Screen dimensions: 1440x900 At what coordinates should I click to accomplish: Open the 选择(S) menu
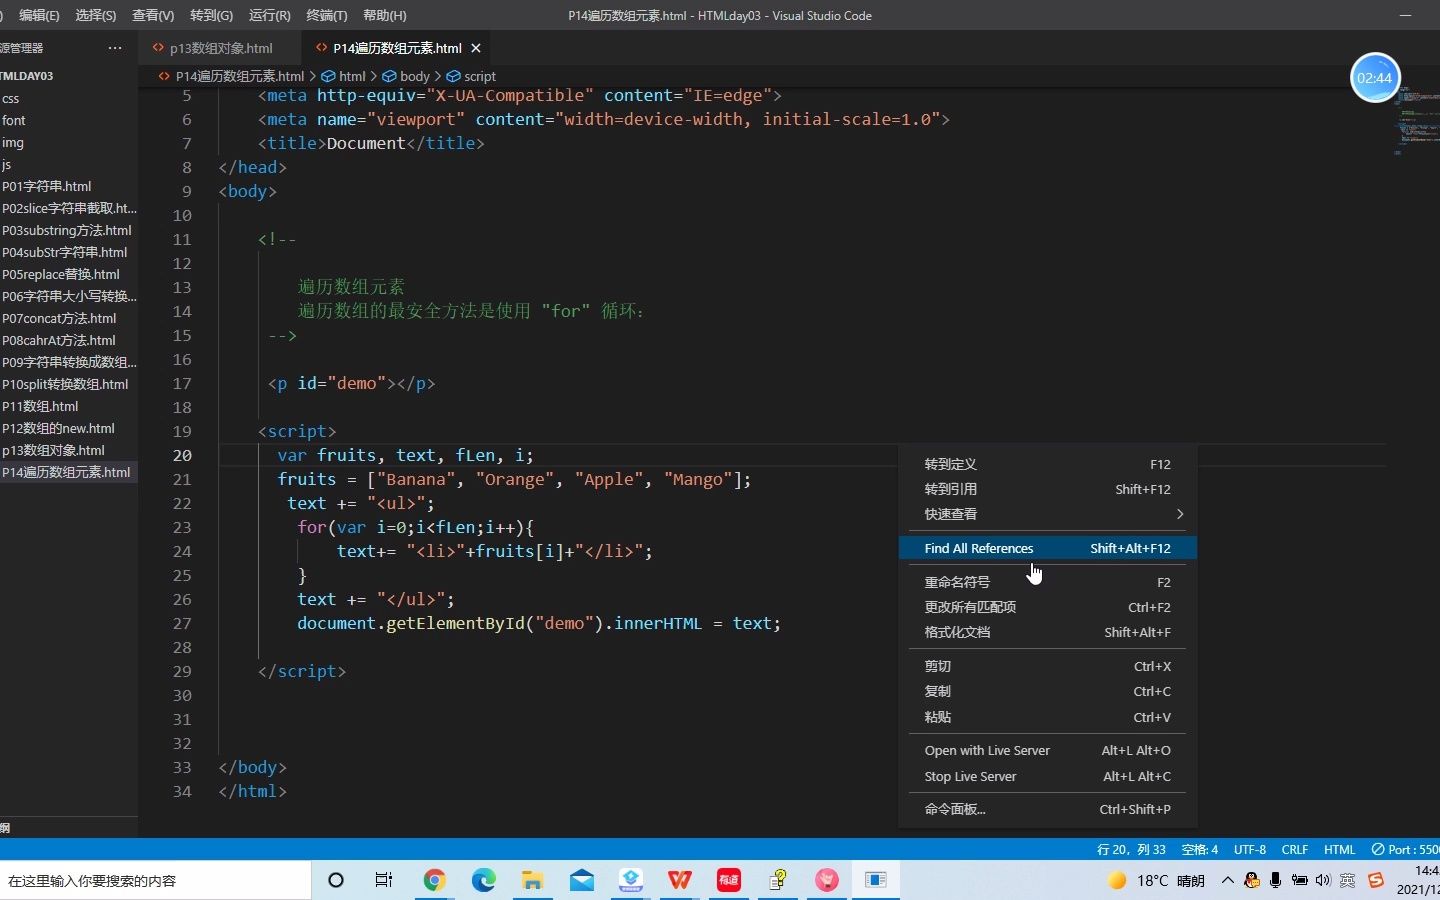[96, 15]
